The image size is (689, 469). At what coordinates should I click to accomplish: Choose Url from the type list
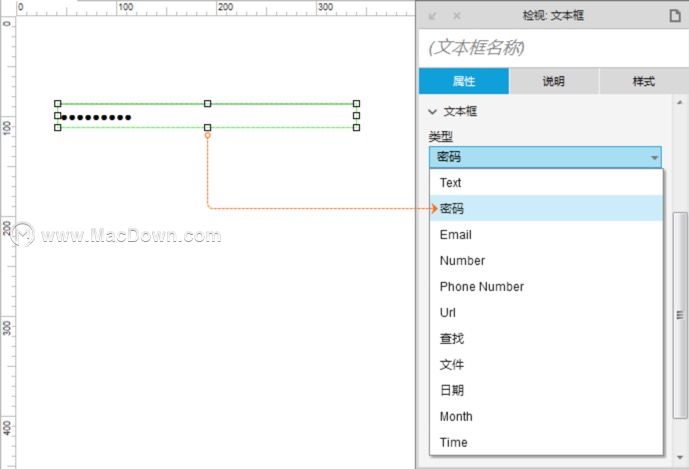(546, 312)
